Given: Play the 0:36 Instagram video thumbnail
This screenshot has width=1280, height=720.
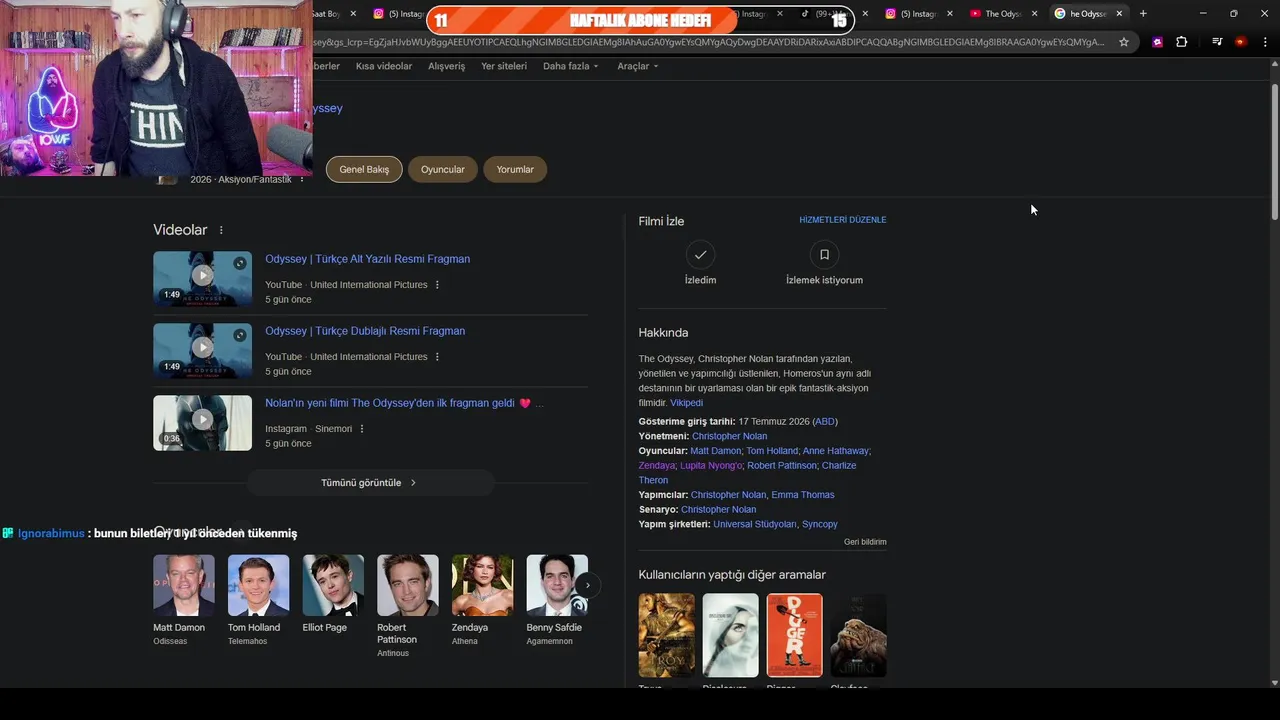Looking at the screenshot, I should [x=202, y=422].
